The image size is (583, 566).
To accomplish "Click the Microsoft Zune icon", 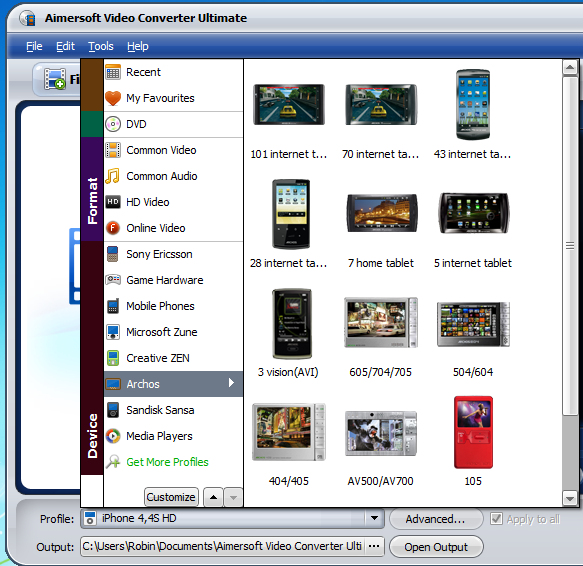I will pyautogui.click(x=113, y=332).
